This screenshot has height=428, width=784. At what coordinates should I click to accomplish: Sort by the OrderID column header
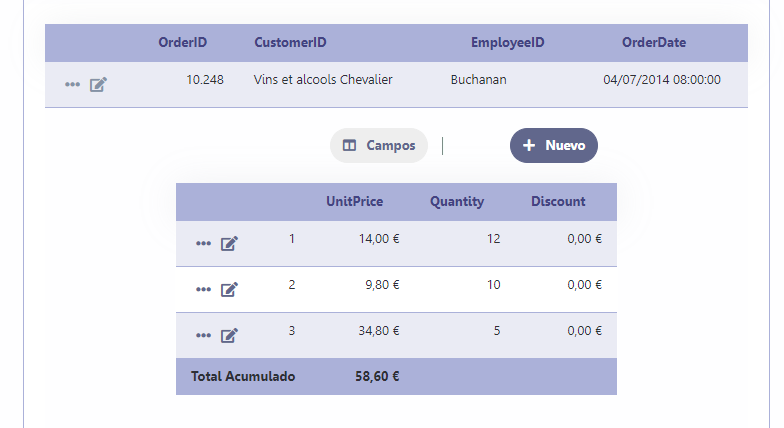tap(183, 43)
